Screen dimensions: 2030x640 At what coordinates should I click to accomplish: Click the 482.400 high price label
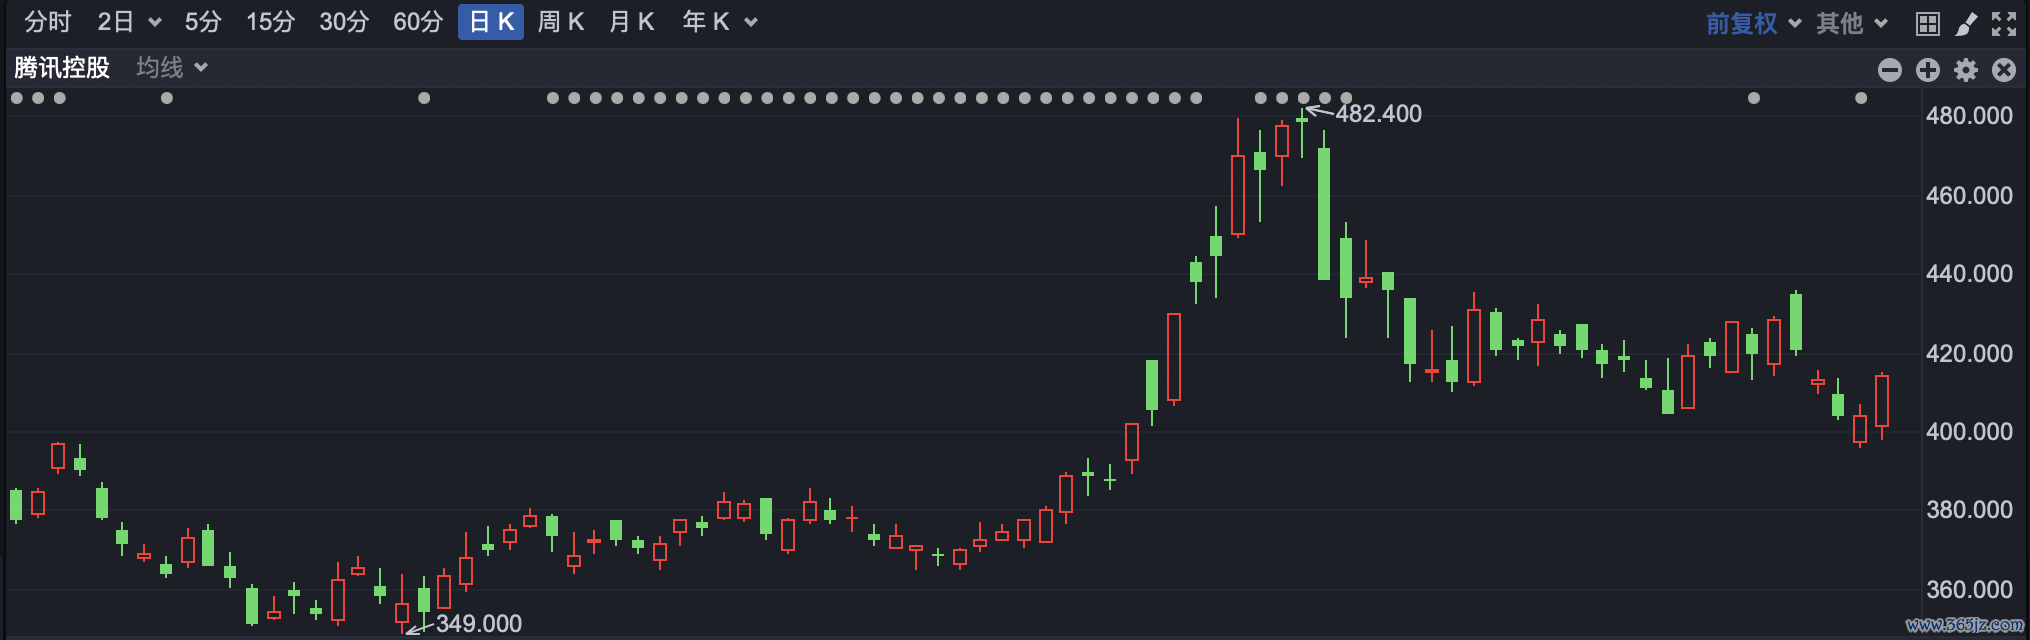pos(1378,114)
